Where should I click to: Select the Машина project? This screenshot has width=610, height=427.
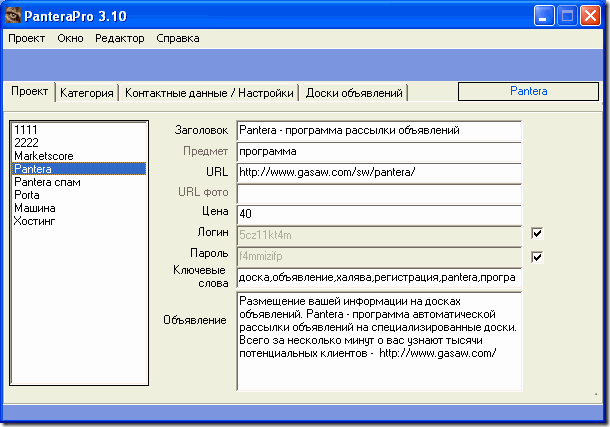tap(79, 208)
